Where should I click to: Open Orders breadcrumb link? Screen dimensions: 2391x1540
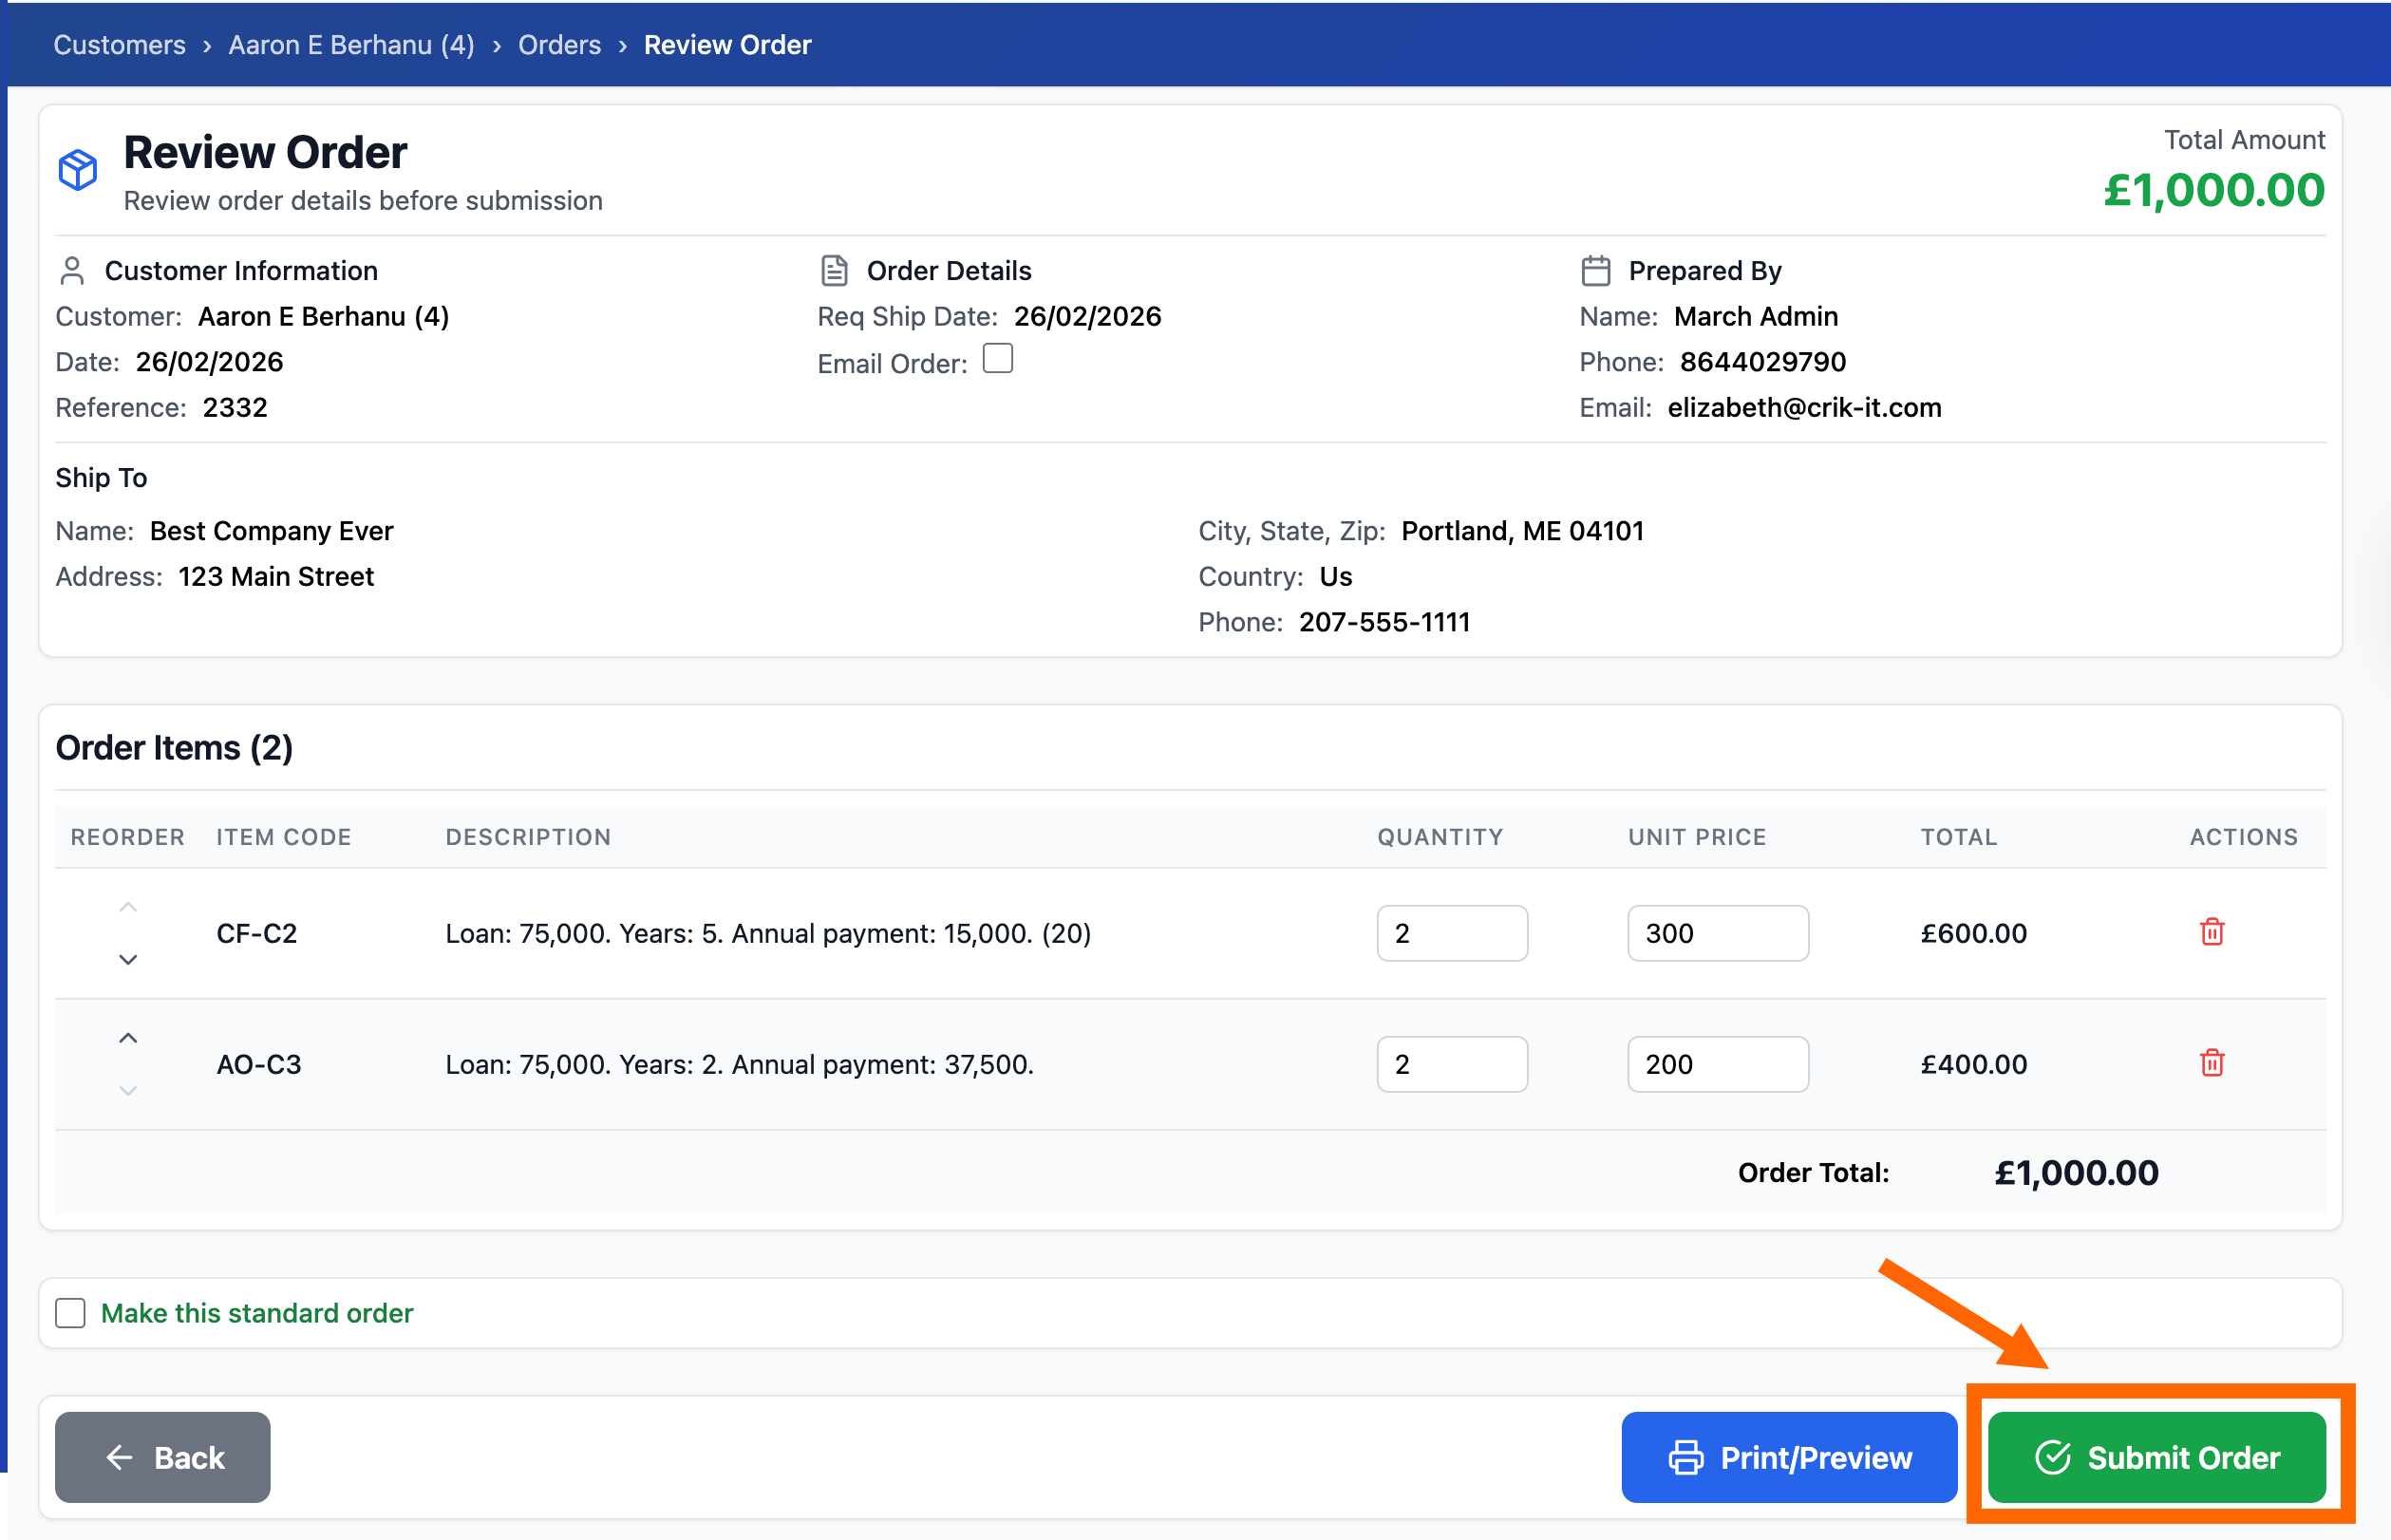559,45
